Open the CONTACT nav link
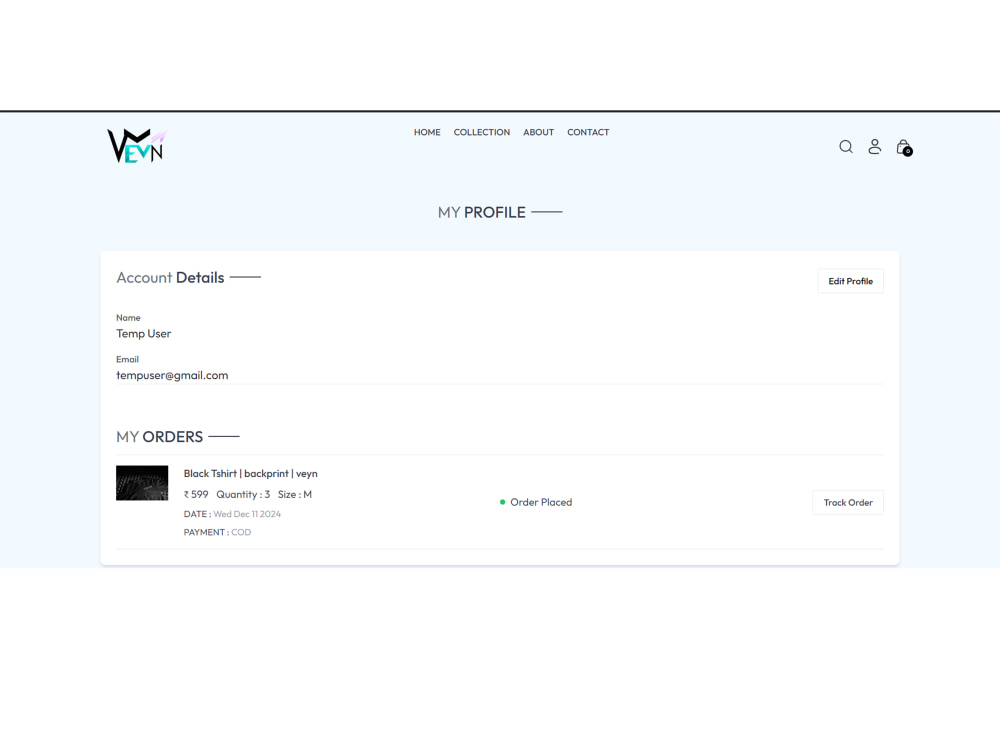The image size is (1000, 750). point(588,132)
